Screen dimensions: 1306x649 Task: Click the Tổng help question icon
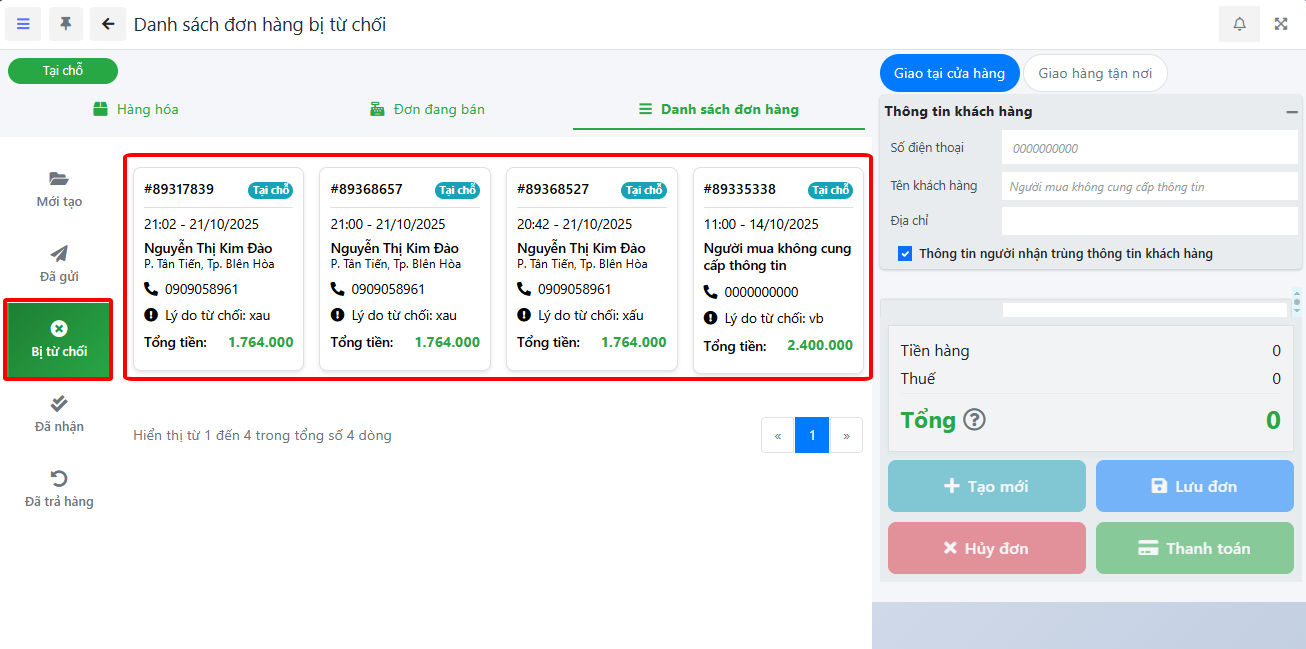coord(974,420)
